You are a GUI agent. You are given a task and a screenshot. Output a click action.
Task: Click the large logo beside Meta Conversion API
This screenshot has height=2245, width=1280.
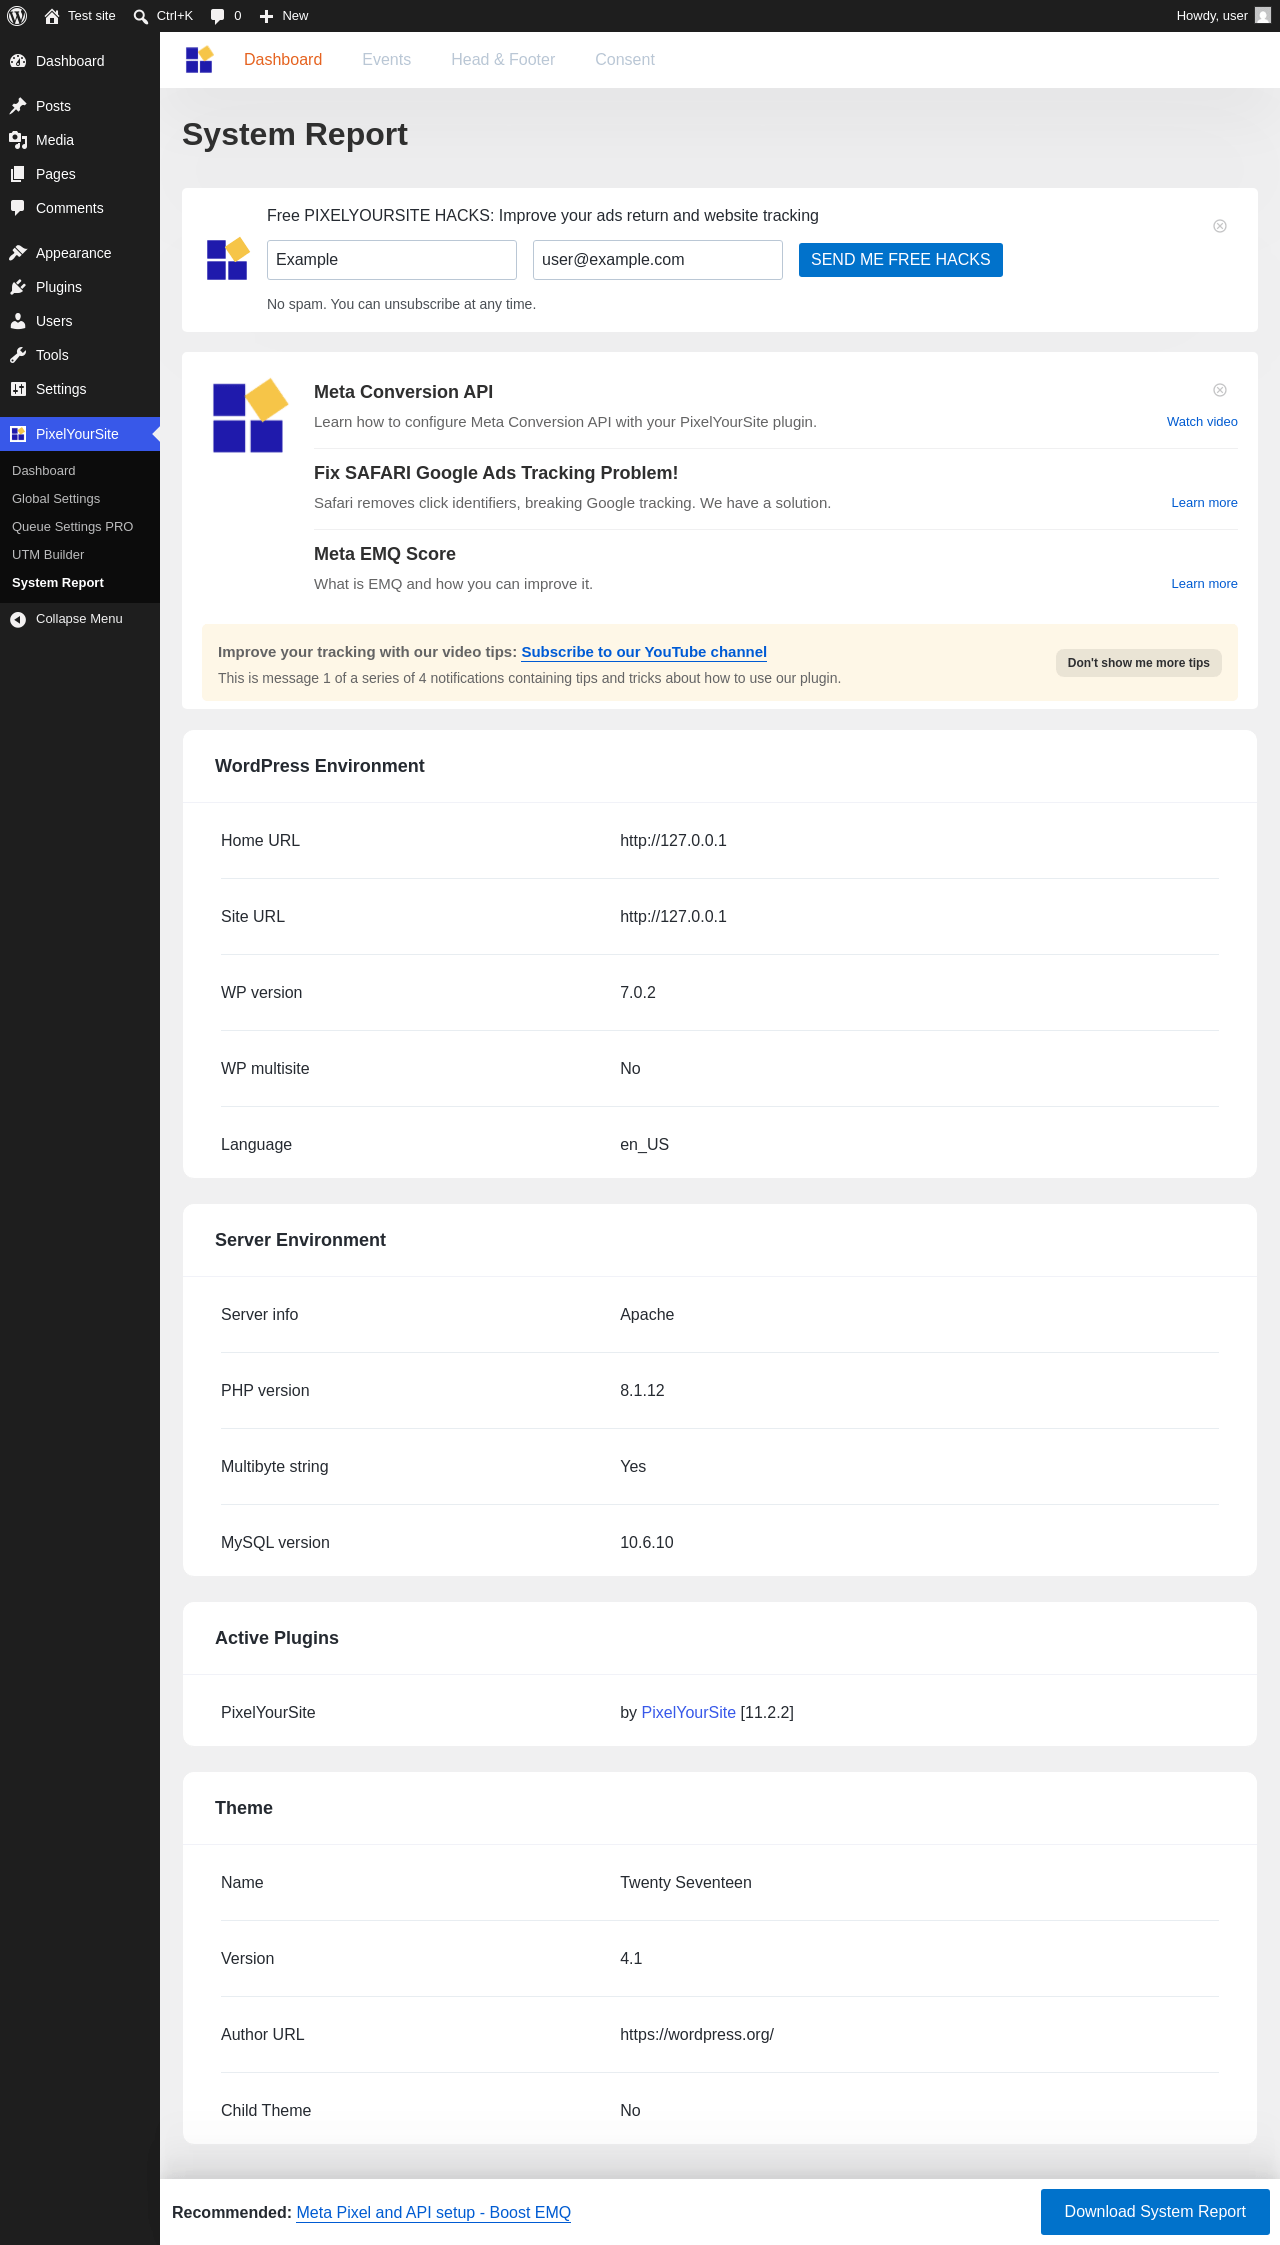point(250,416)
